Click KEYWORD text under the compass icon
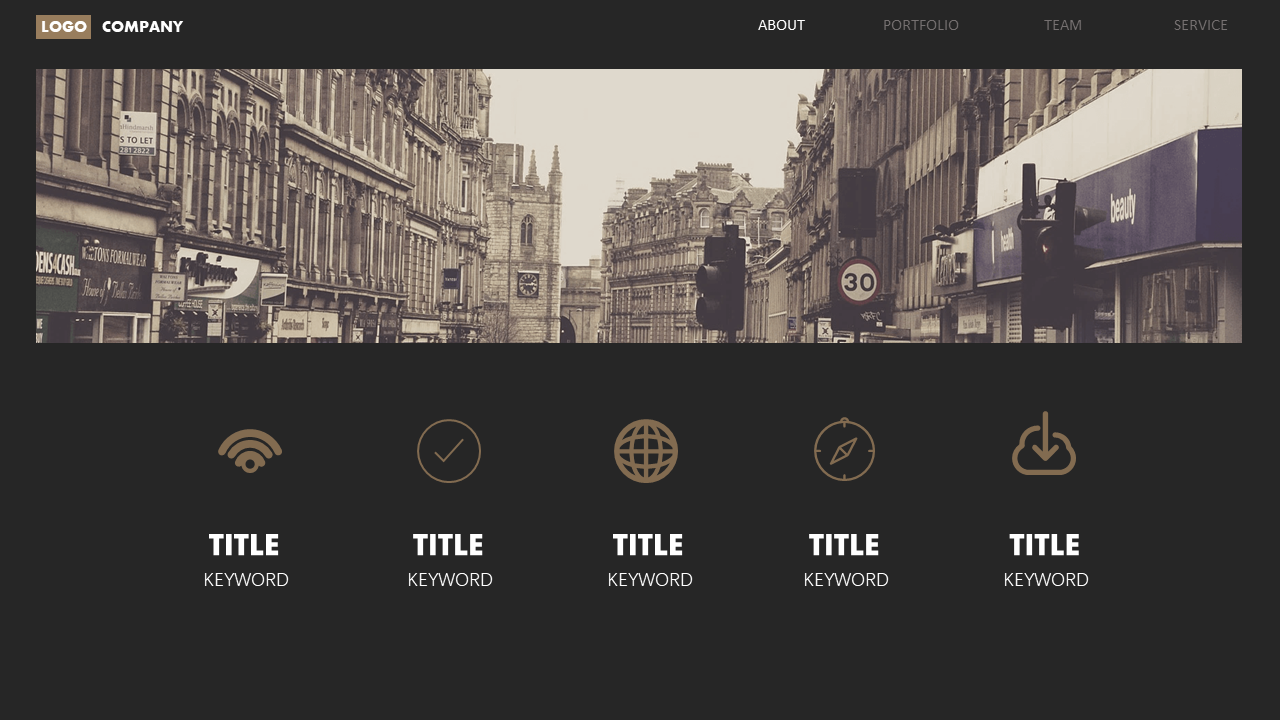1280x720 pixels. point(846,580)
